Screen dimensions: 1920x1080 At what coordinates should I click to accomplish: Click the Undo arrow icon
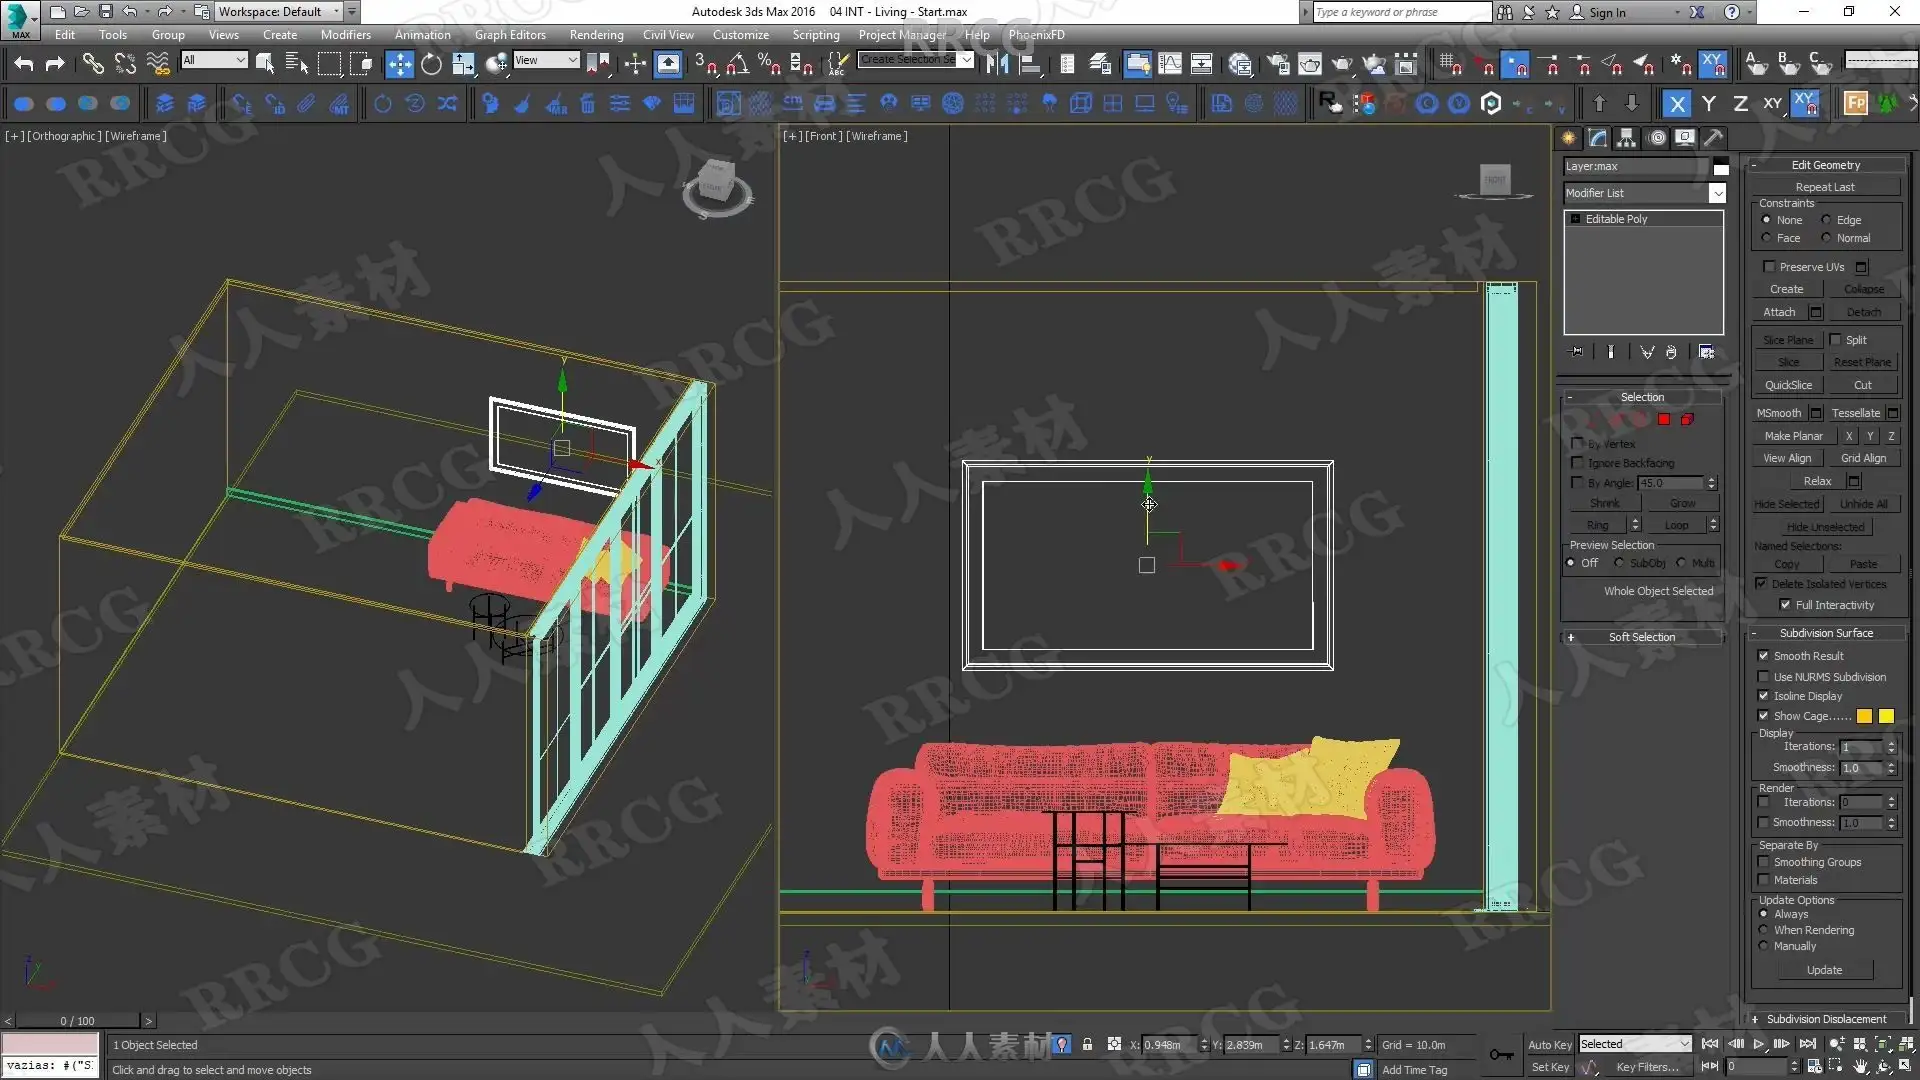pyautogui.click(x=23, y=64)
